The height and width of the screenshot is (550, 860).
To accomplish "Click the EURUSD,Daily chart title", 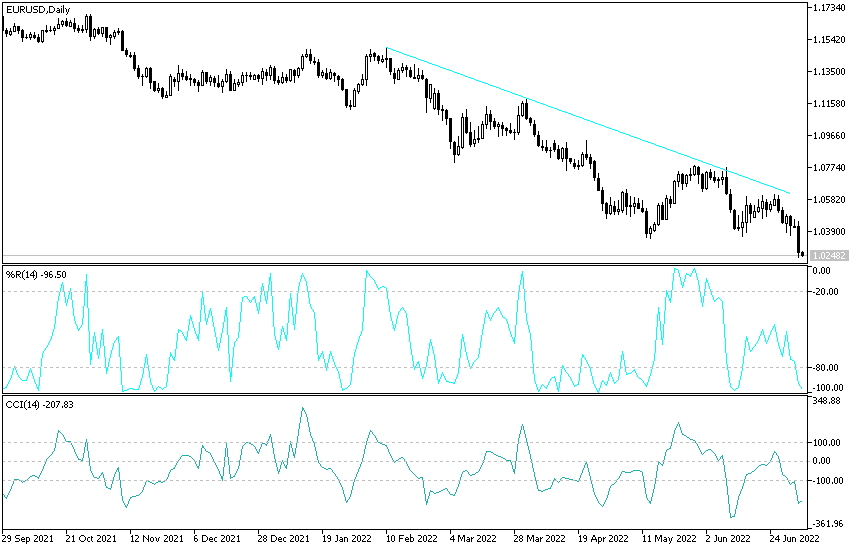I will (x=38, y=9).
